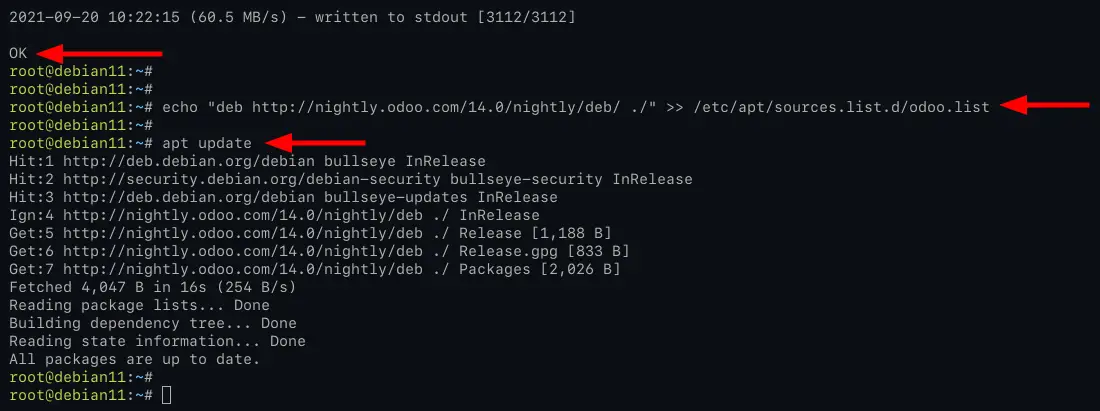Viewport: 1100px width, 411px height.
Task: Click the OK output text
Action: pos(18,53)
